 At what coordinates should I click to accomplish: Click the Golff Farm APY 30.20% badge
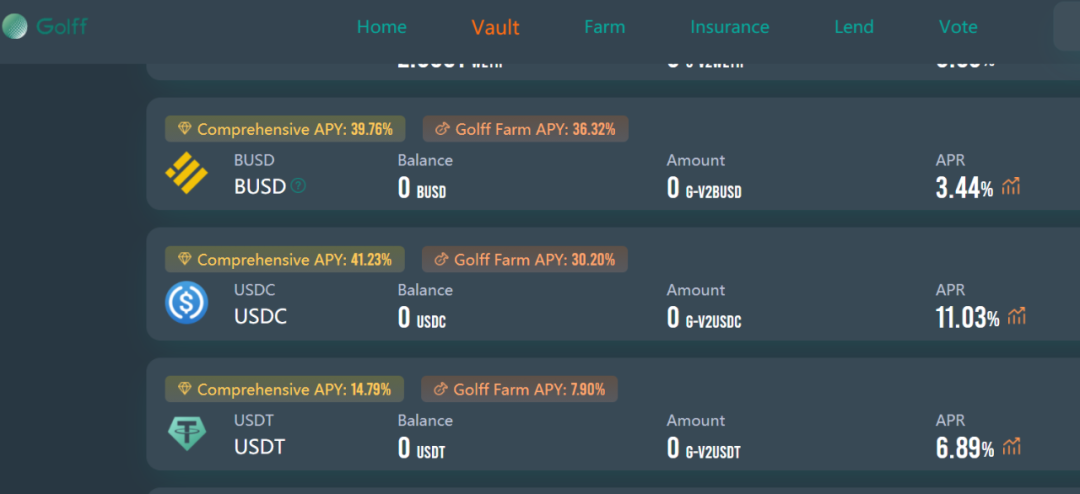coord(525,259)
